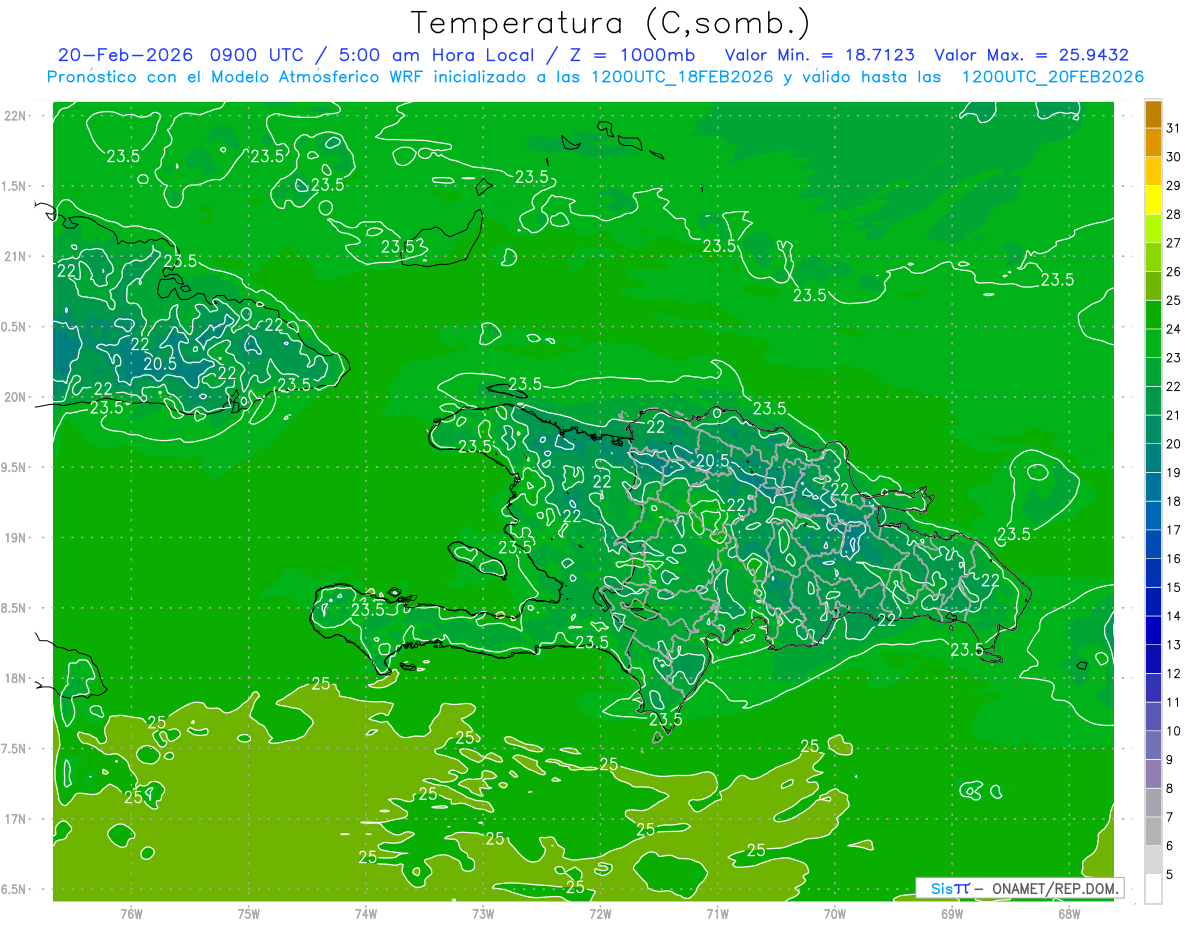This screenshot has height=927, width=1200.
Task: Click the '31' label on the legend scale
Action: click(1174, 128)
